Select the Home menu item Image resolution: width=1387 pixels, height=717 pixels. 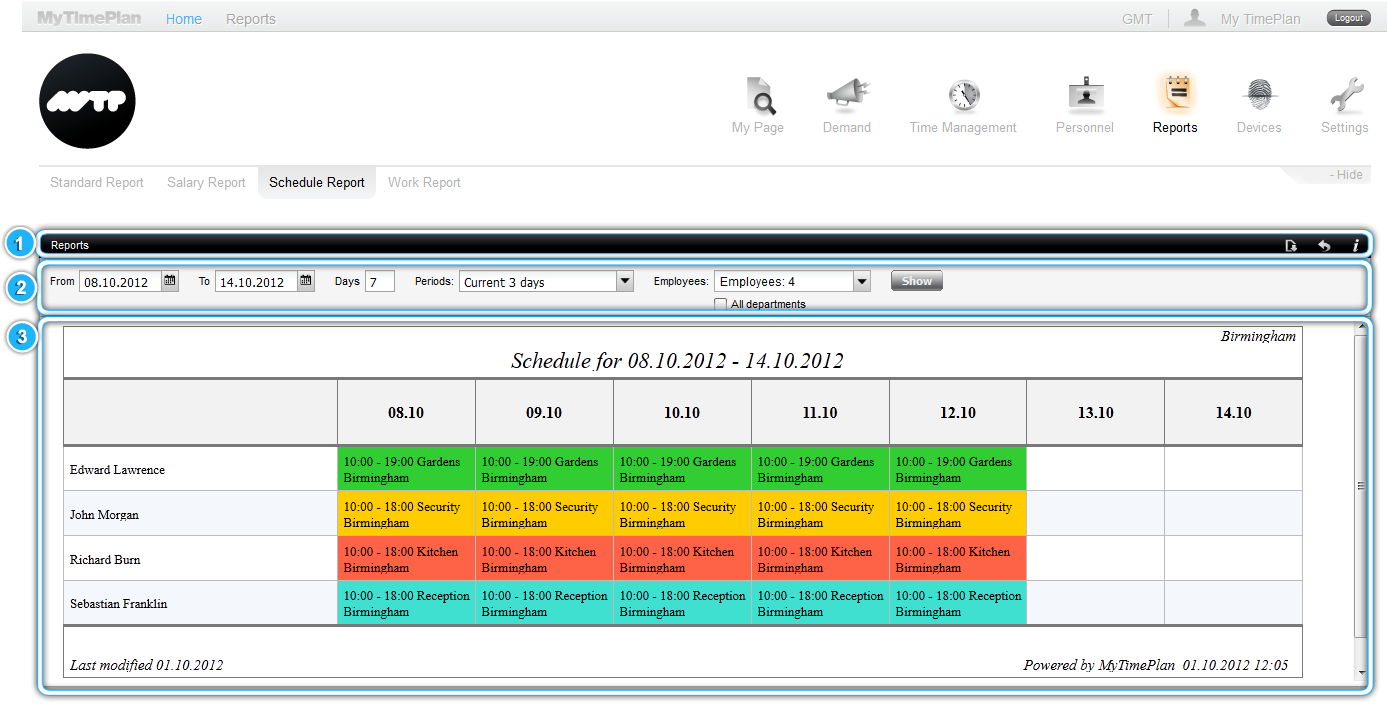[184, 19]
